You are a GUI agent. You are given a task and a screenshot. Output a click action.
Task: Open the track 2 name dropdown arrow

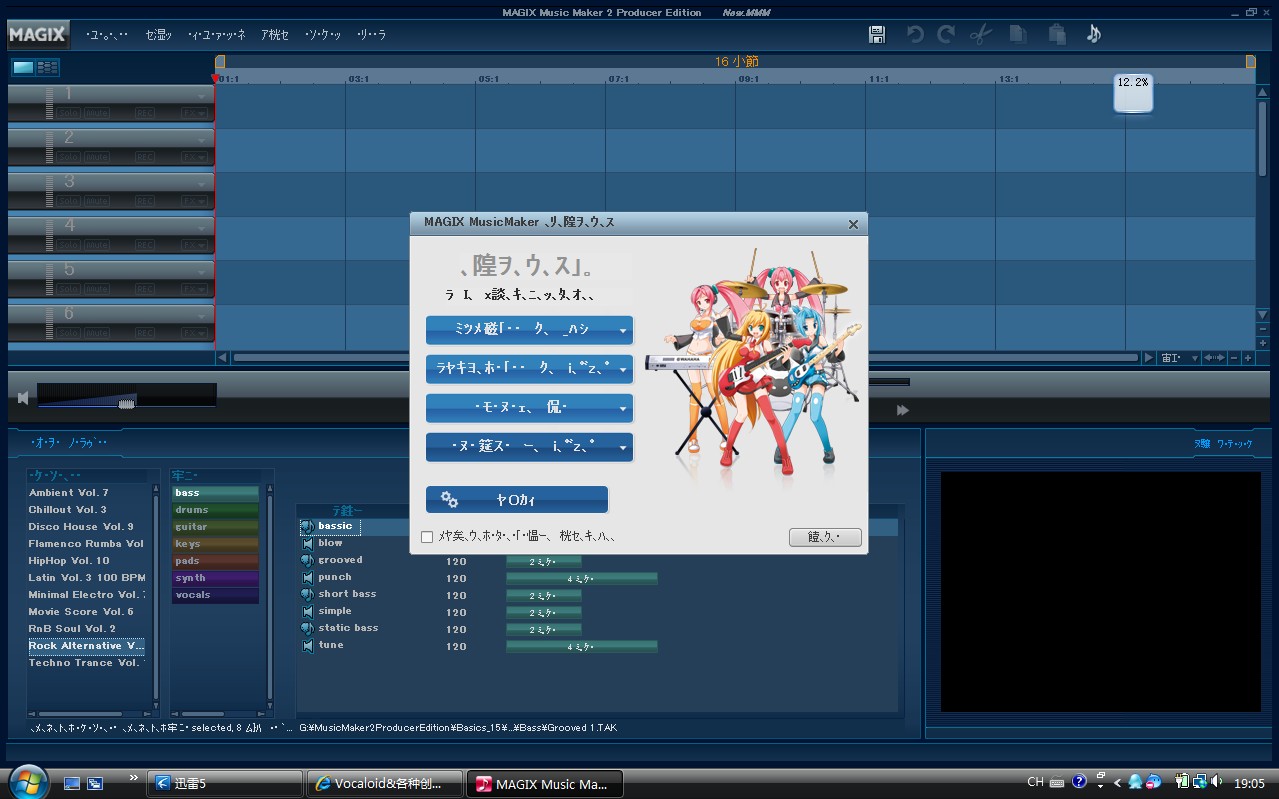203,140
